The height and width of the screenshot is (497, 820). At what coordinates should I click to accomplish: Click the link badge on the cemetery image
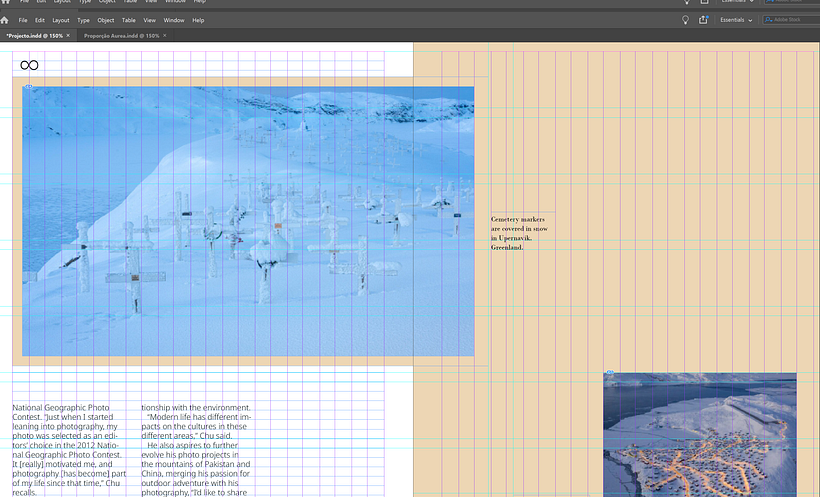tap(28, 87)
